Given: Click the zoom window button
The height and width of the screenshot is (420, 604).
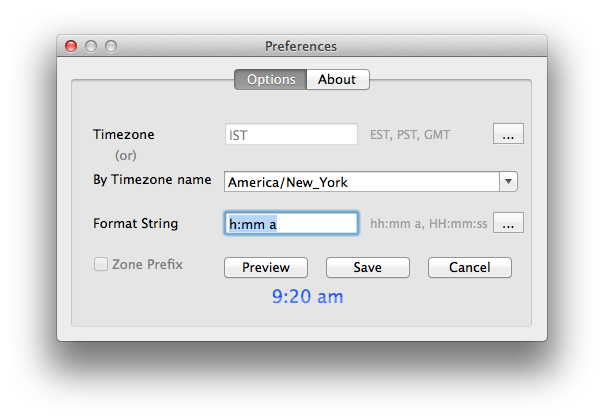Looking at the screenshot, I should (x=111, y=46).
